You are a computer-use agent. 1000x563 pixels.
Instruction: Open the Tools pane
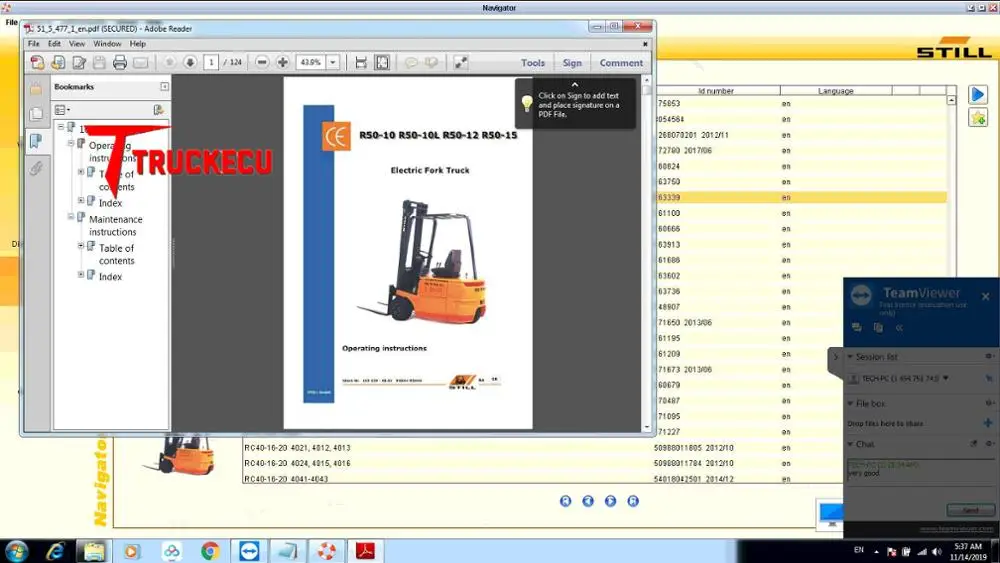[533, 63]
